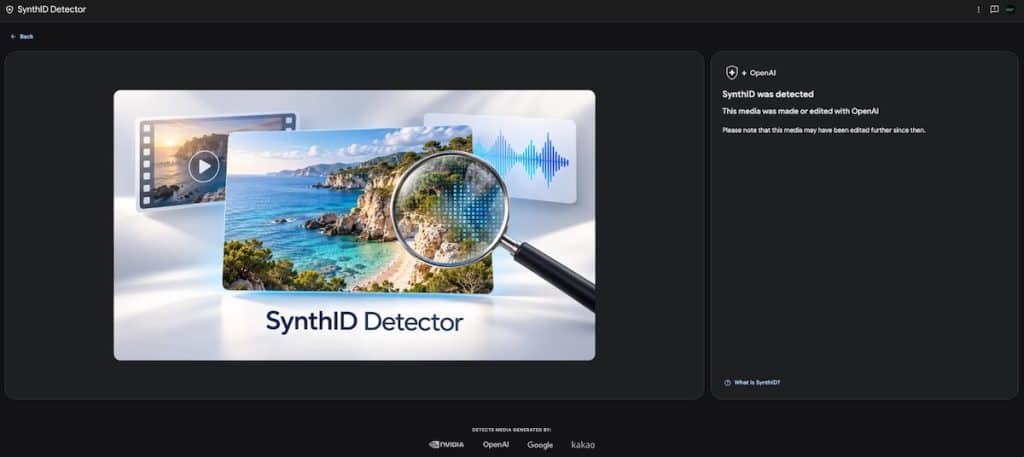Select the 'Please note that this media' notice
Screen dimensions: 1024x457
click(824, 130)
